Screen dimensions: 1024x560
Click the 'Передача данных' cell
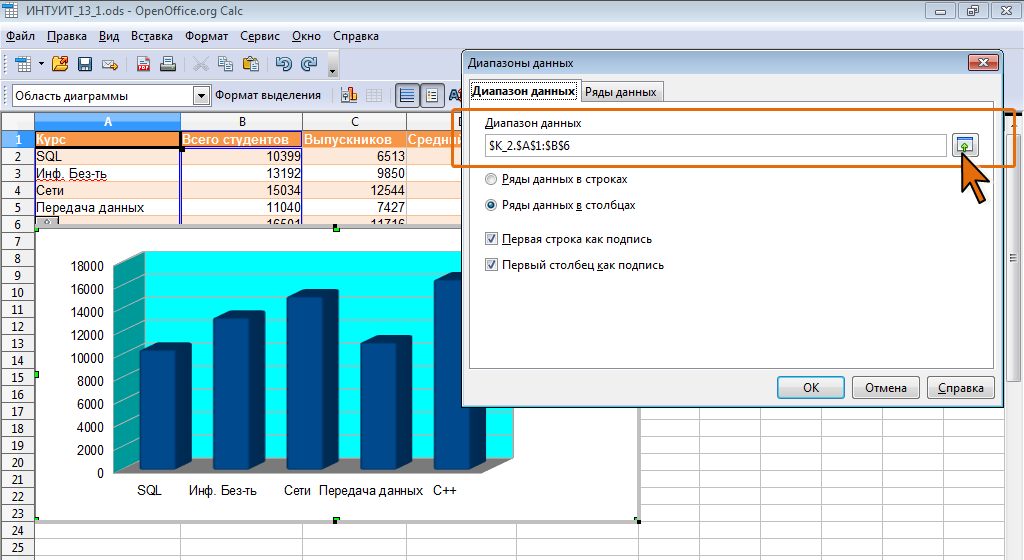[x=108, y=208]
